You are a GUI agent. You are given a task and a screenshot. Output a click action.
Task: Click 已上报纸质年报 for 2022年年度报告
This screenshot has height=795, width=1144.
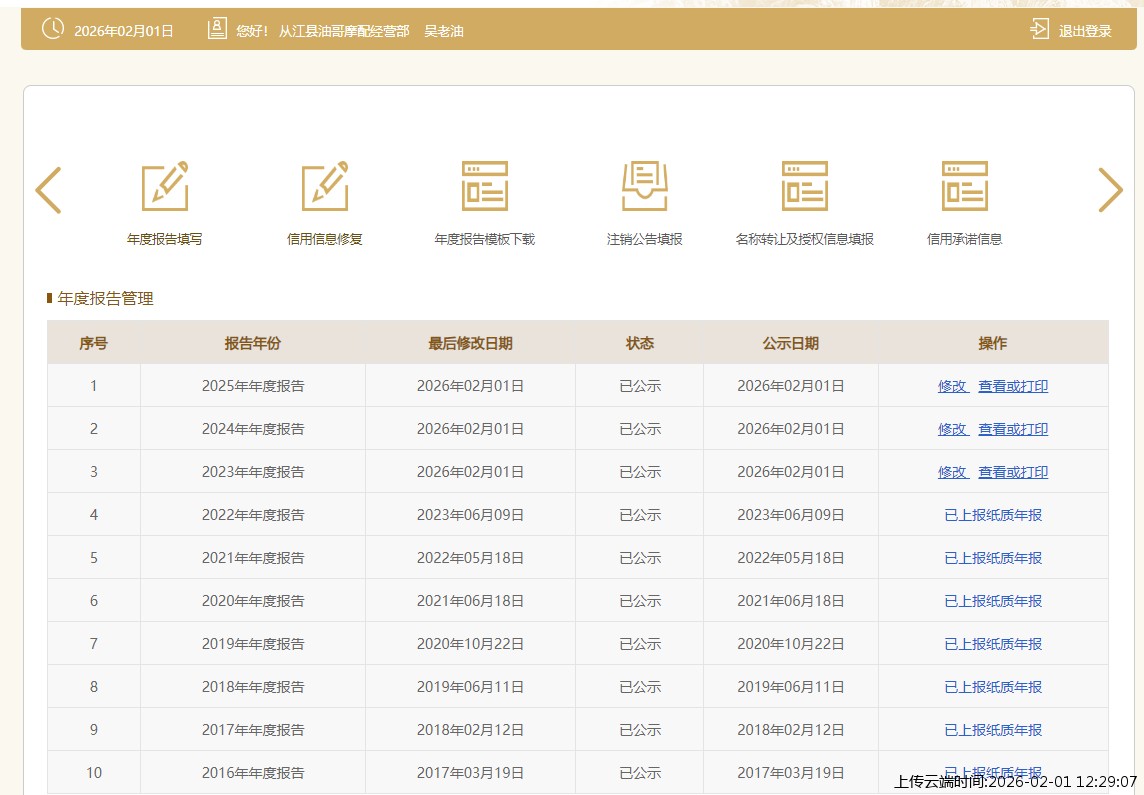click(993, 515)
